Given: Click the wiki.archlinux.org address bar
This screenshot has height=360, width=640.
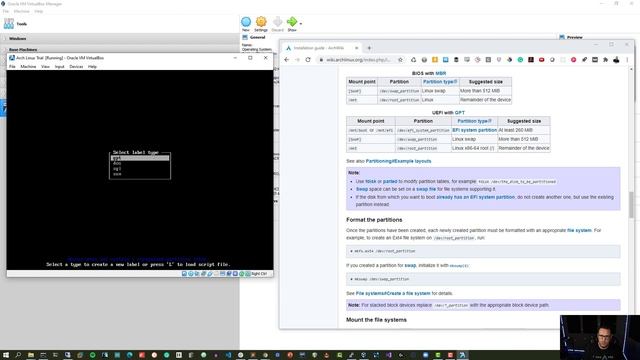Looking at the screenshot, I should 358,60.
